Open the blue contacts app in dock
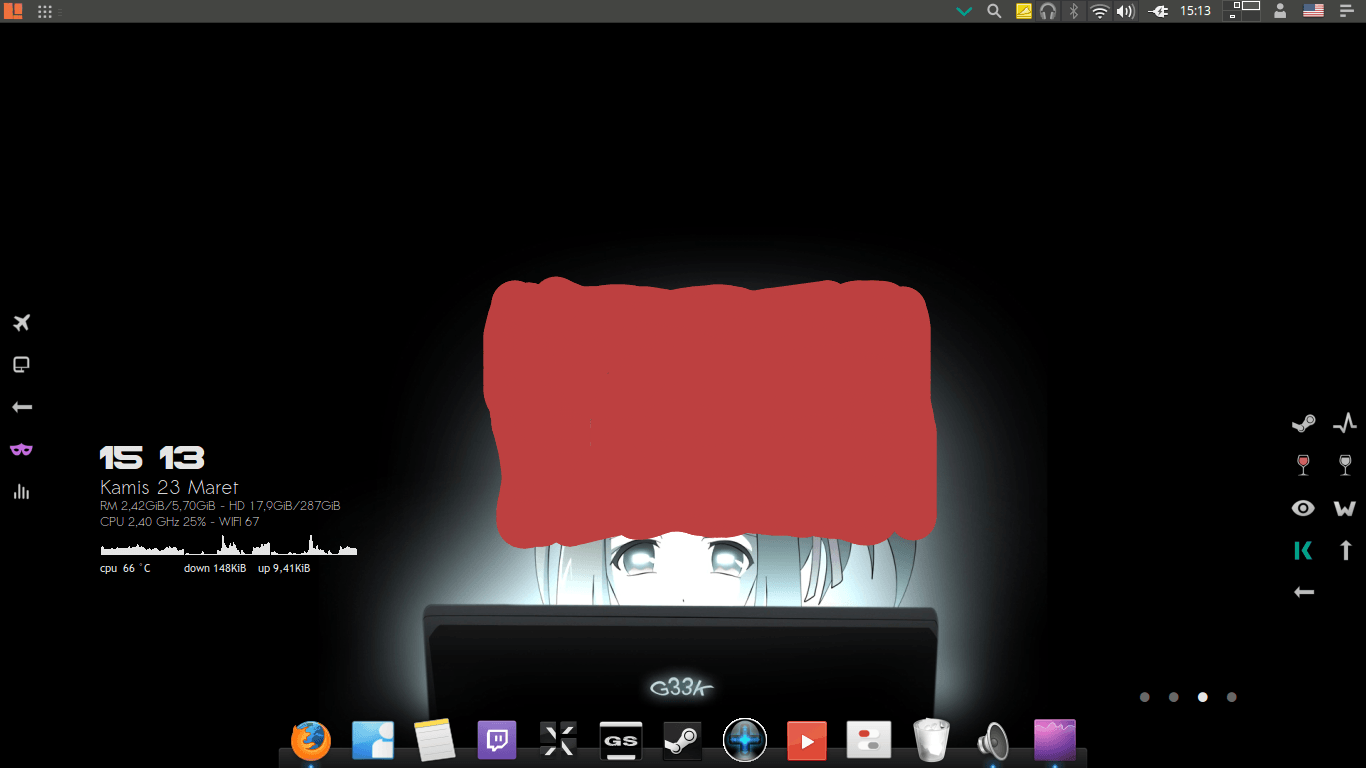Image resolution: width=1366 pixels, height=768 pixels. click(373, 741)
